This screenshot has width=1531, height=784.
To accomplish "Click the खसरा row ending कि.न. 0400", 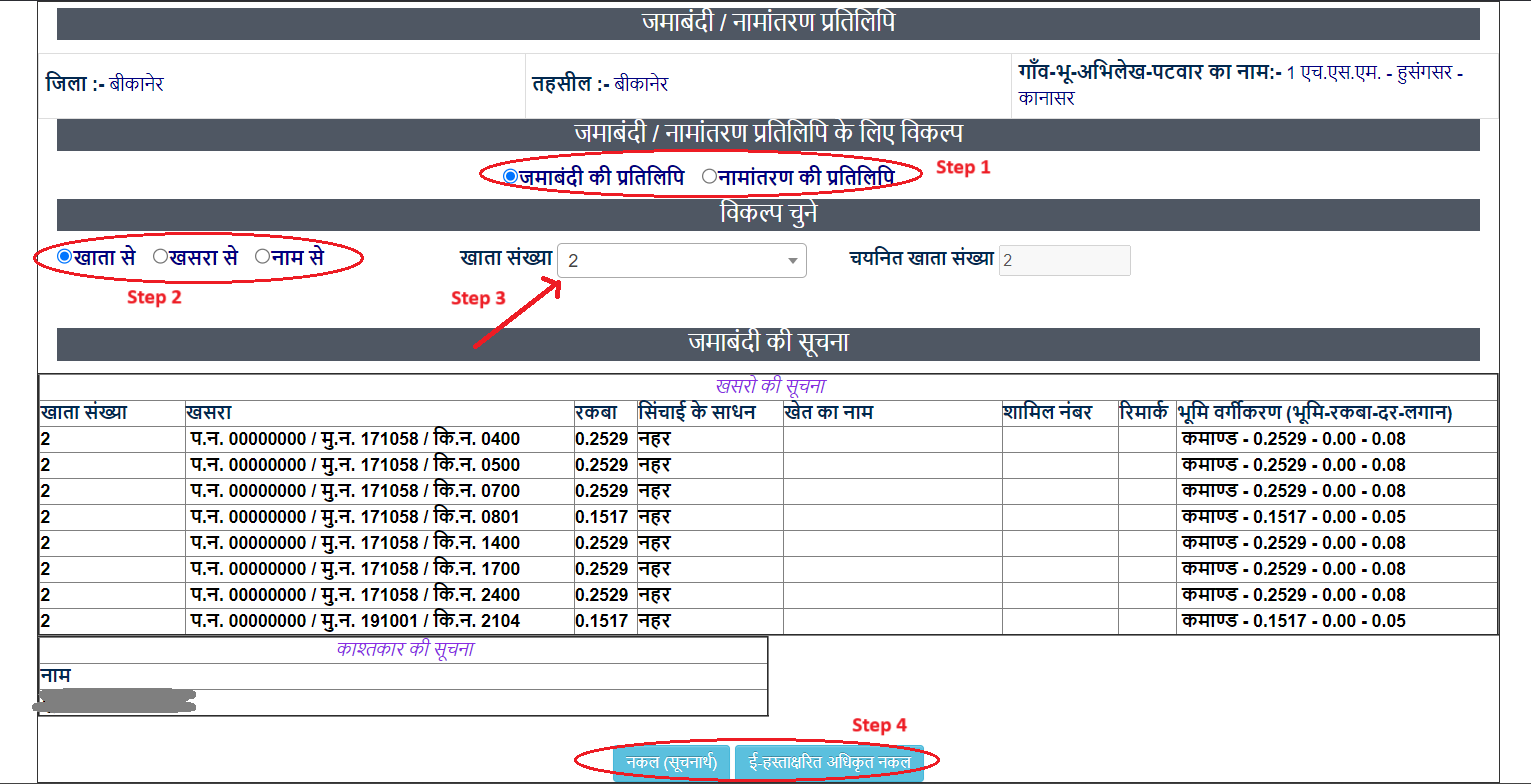I will [x=355, y=439].
